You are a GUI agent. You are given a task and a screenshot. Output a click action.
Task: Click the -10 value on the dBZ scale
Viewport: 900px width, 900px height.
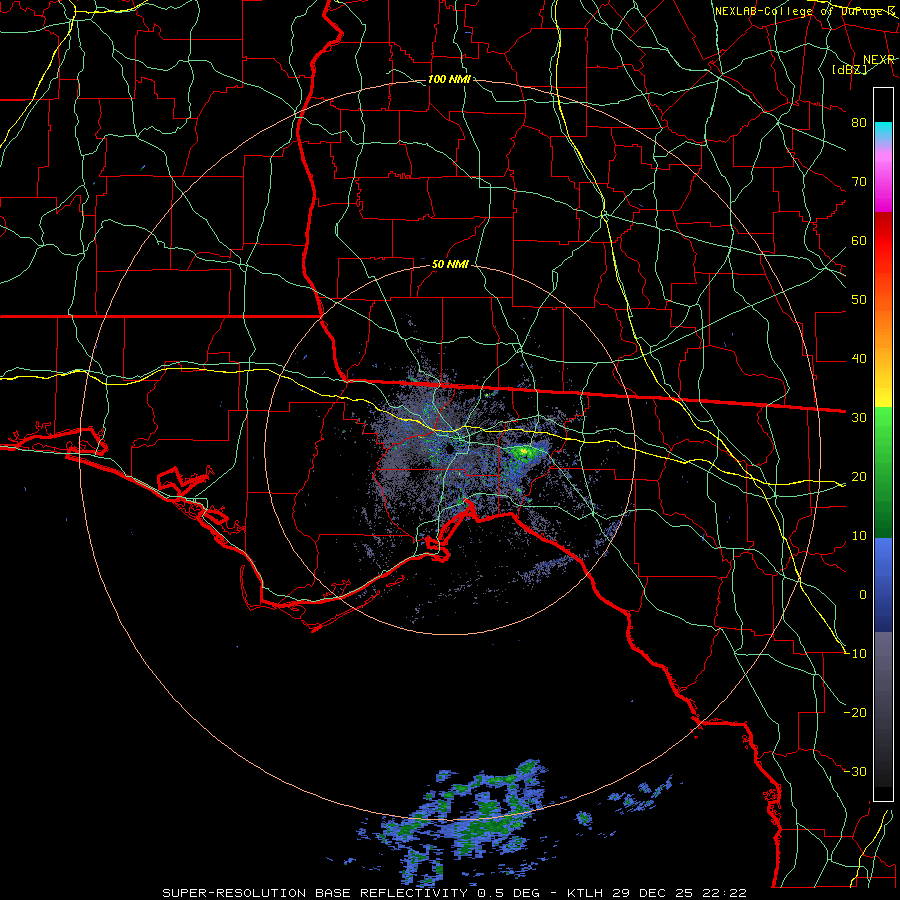coord(856,653)
